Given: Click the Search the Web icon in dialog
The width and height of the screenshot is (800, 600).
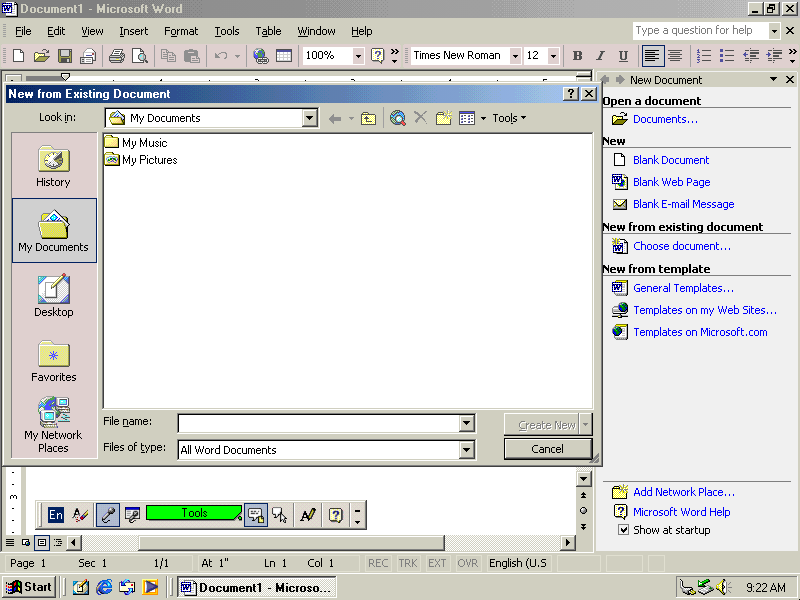Looking at the screenshot, I should [x=398, y=118].
